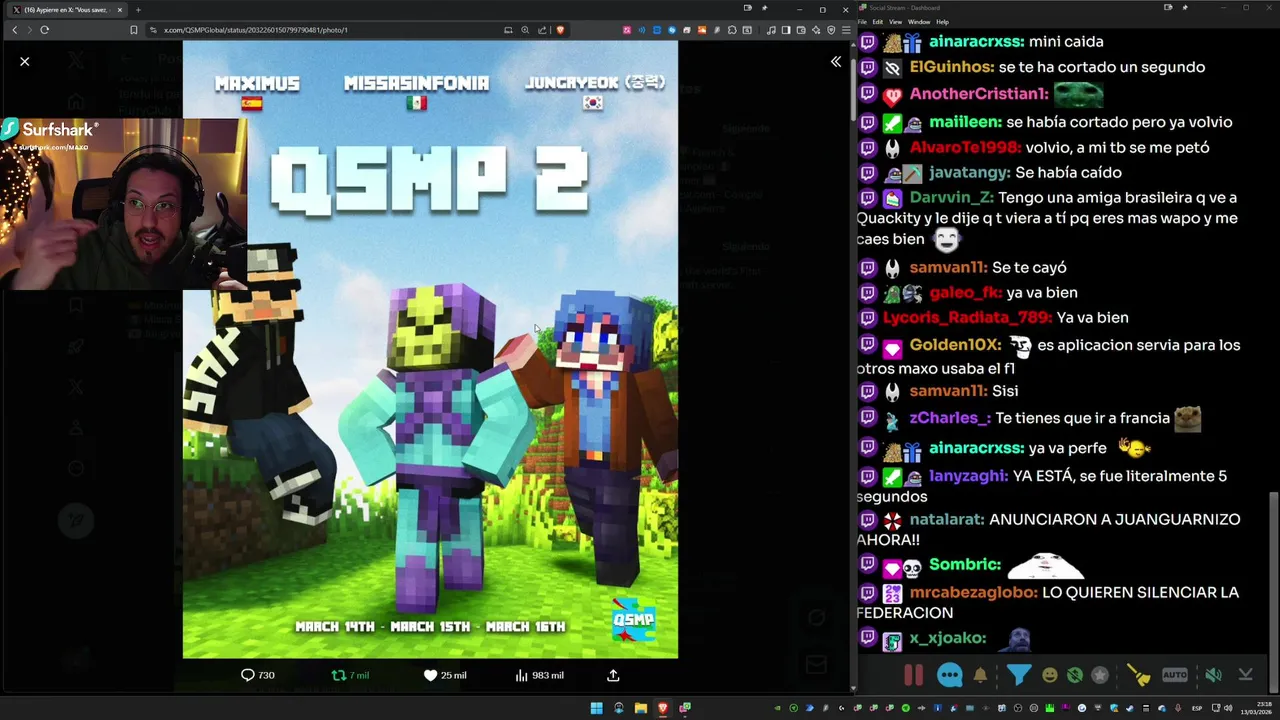Click the Brave icon in the taskbar
Viewport: 1280px width, 720px height.
pyautogui.click(x=662, y=709)
